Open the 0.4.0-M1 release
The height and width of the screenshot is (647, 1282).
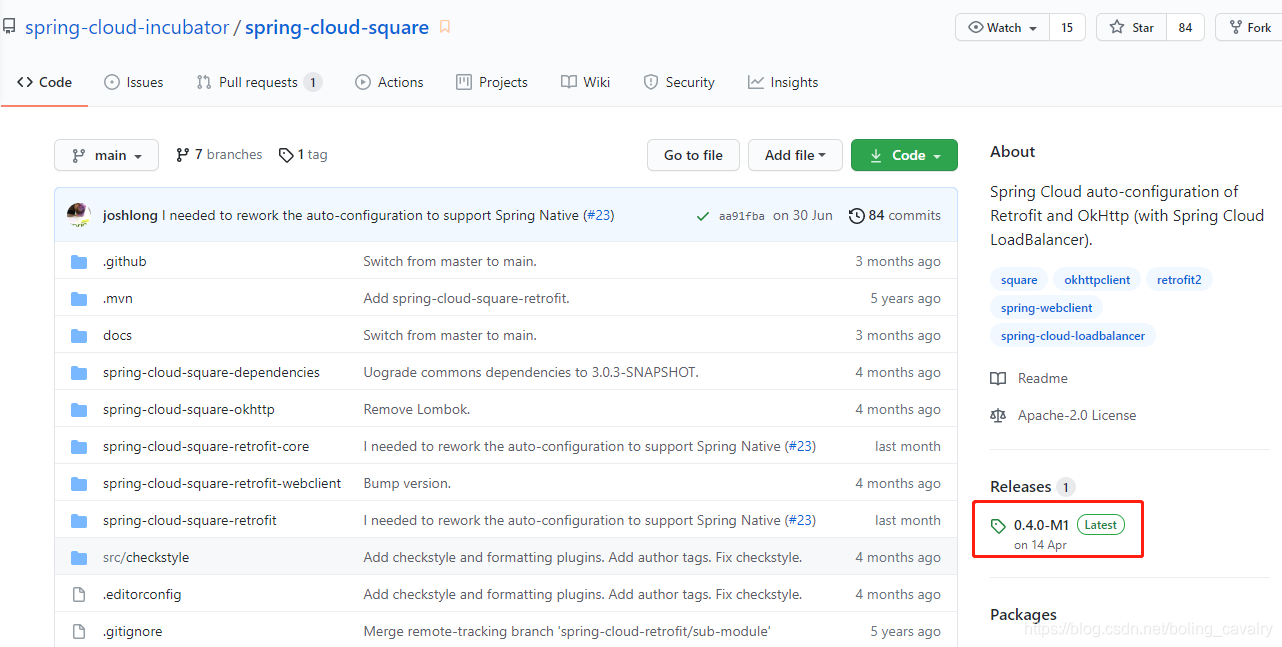(1041, 525)
